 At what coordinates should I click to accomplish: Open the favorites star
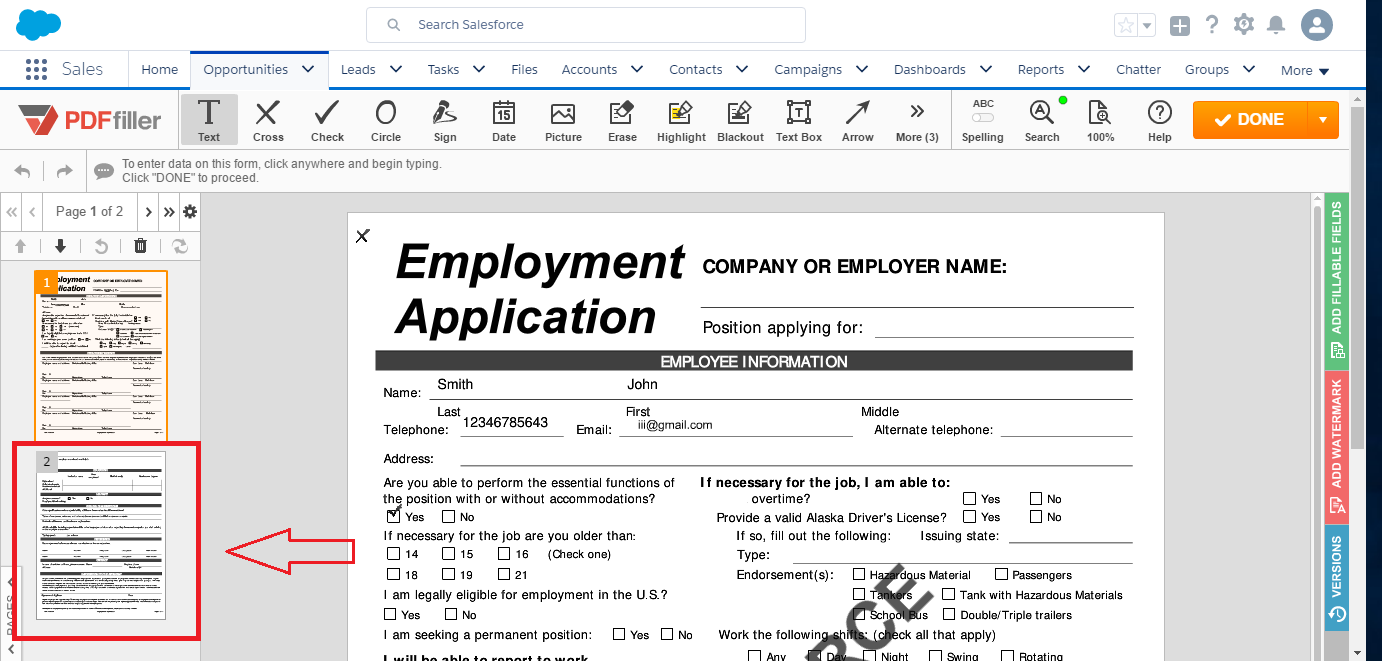click(1126, 26)
